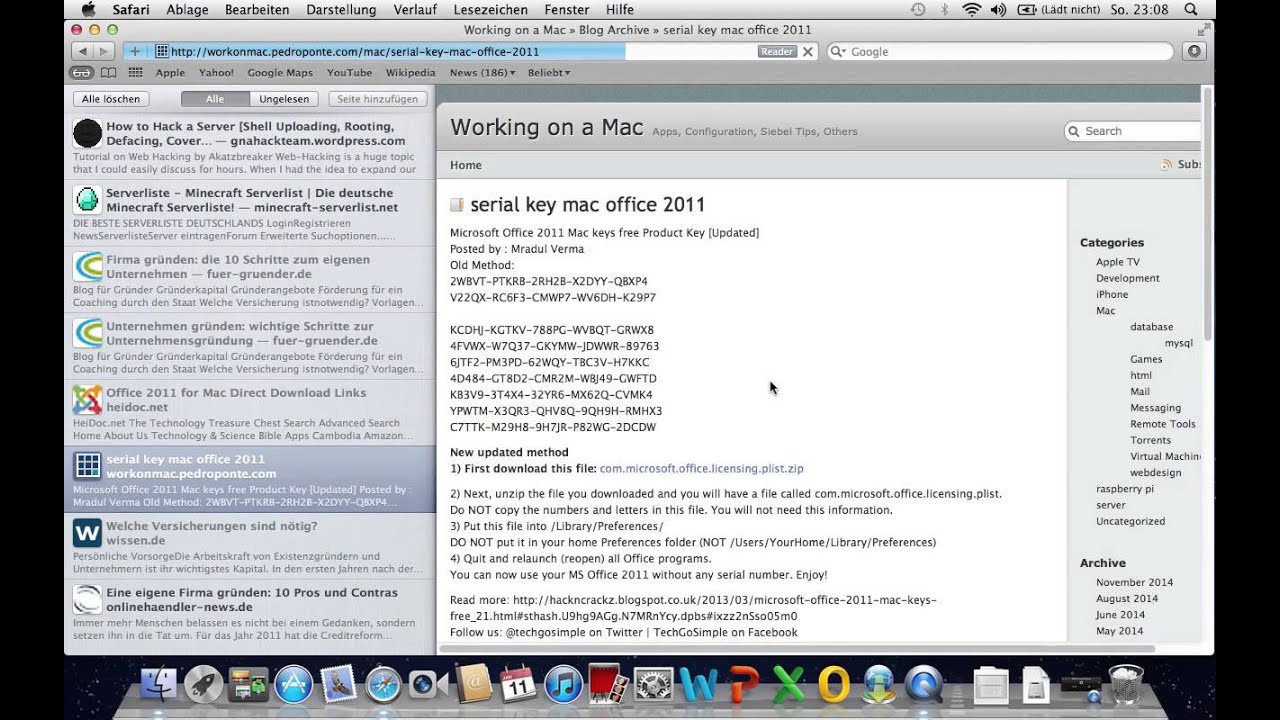1280x720 pixels.
Task: Expand the News (186) bookmarks folder
Action: [x=482, y=72]
